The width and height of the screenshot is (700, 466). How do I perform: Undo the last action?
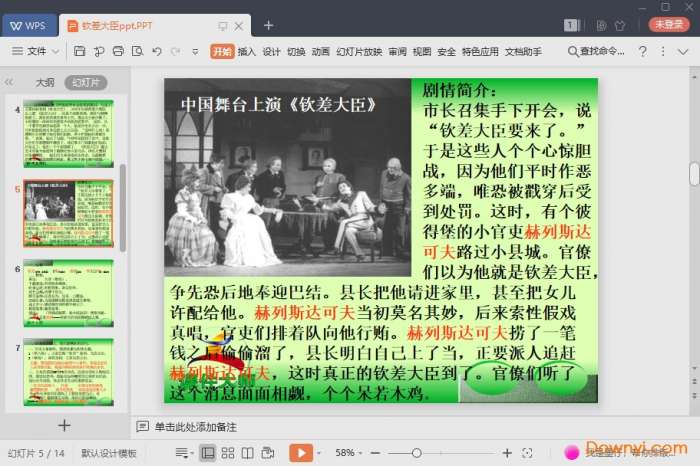pos(157,51)
